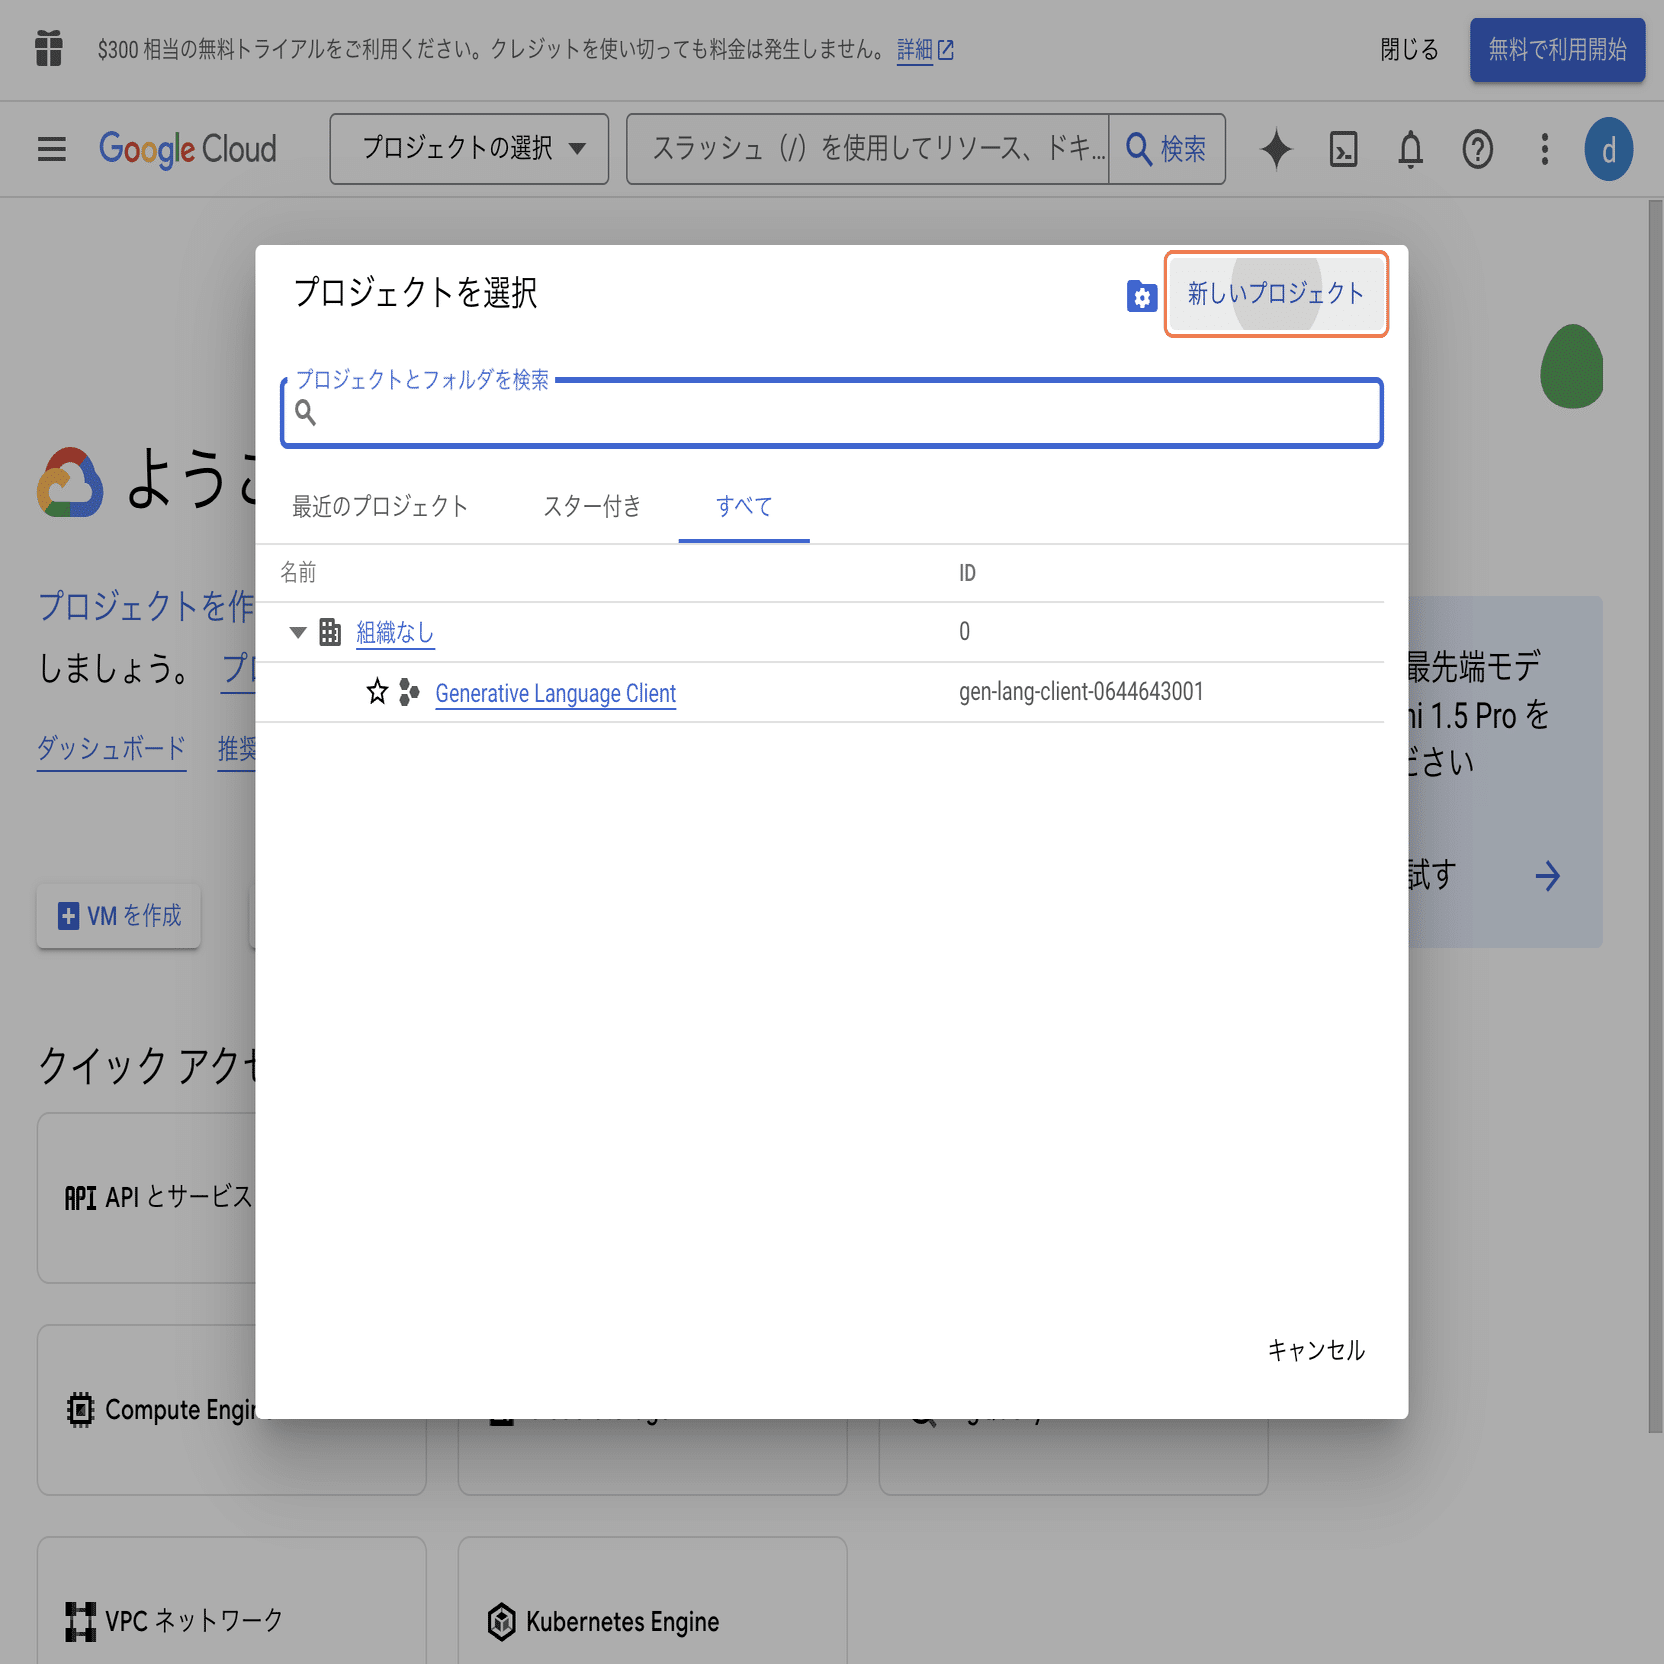
Task: Open the account avatar 'd'
Action: [x=1609, y=149]
